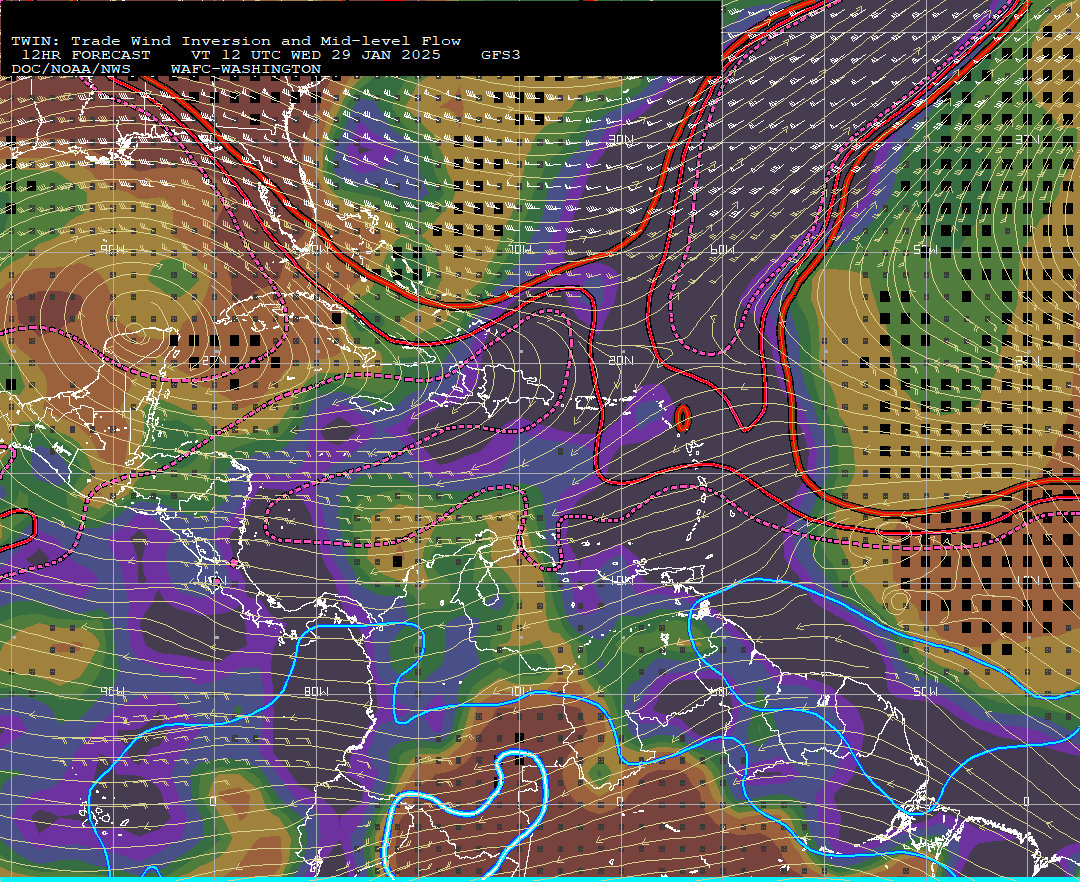
Task: Click the '30N' latitude label at map center
Action: tap(621, 140)
